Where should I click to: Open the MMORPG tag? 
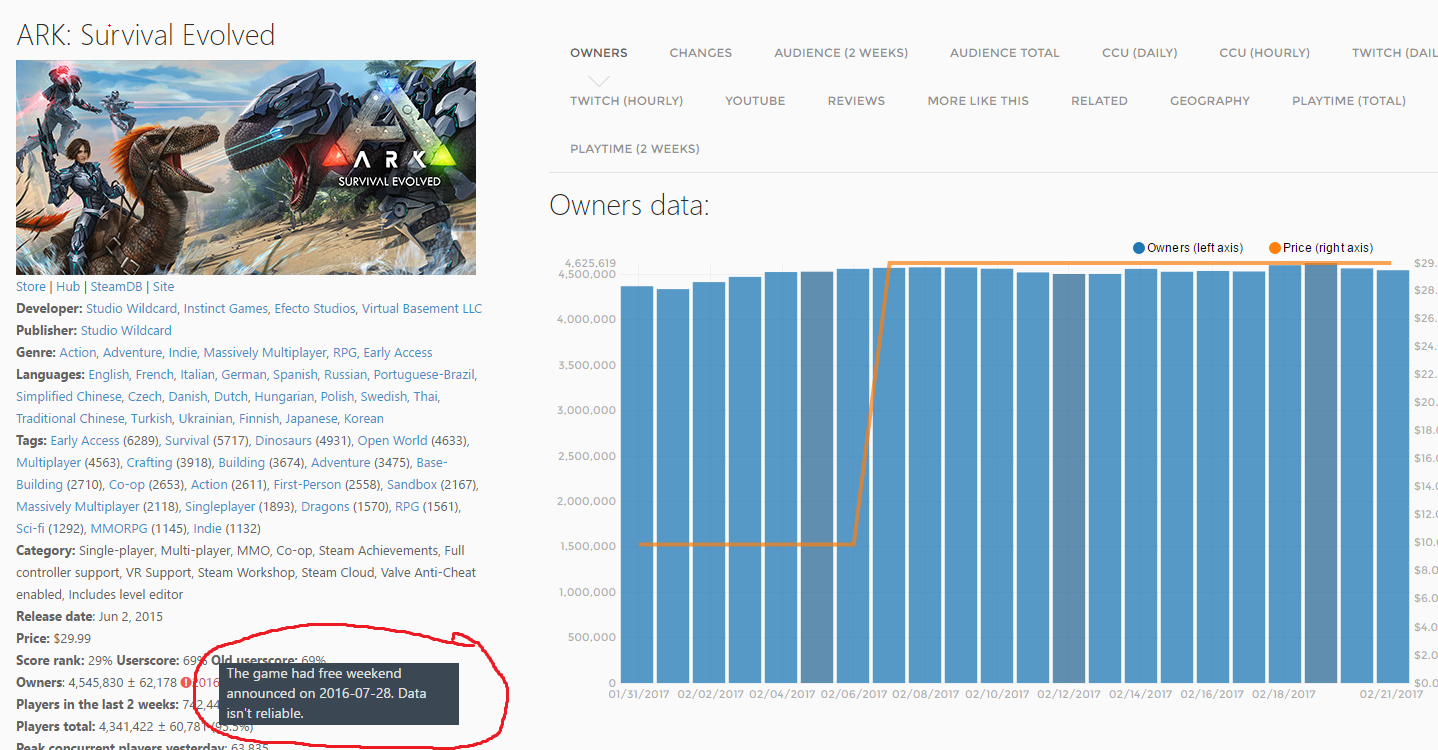point(117,529)
